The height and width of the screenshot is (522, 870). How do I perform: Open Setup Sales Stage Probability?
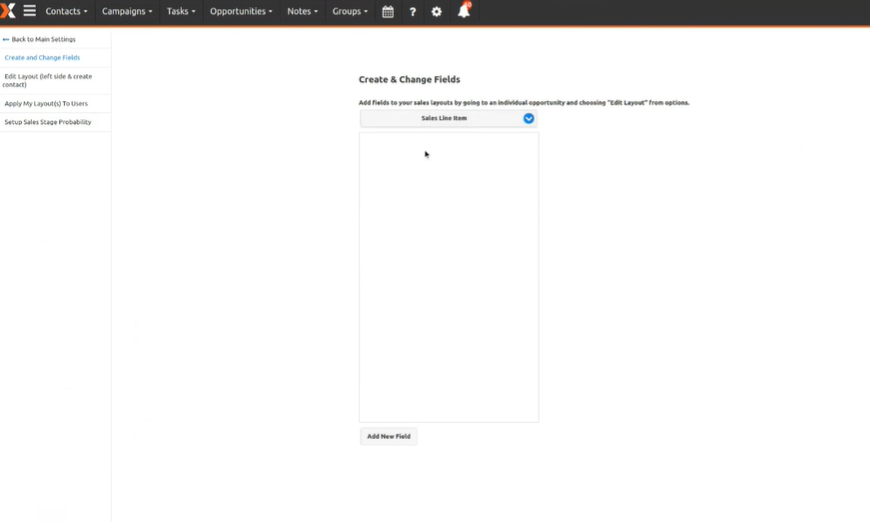(48, 122)
